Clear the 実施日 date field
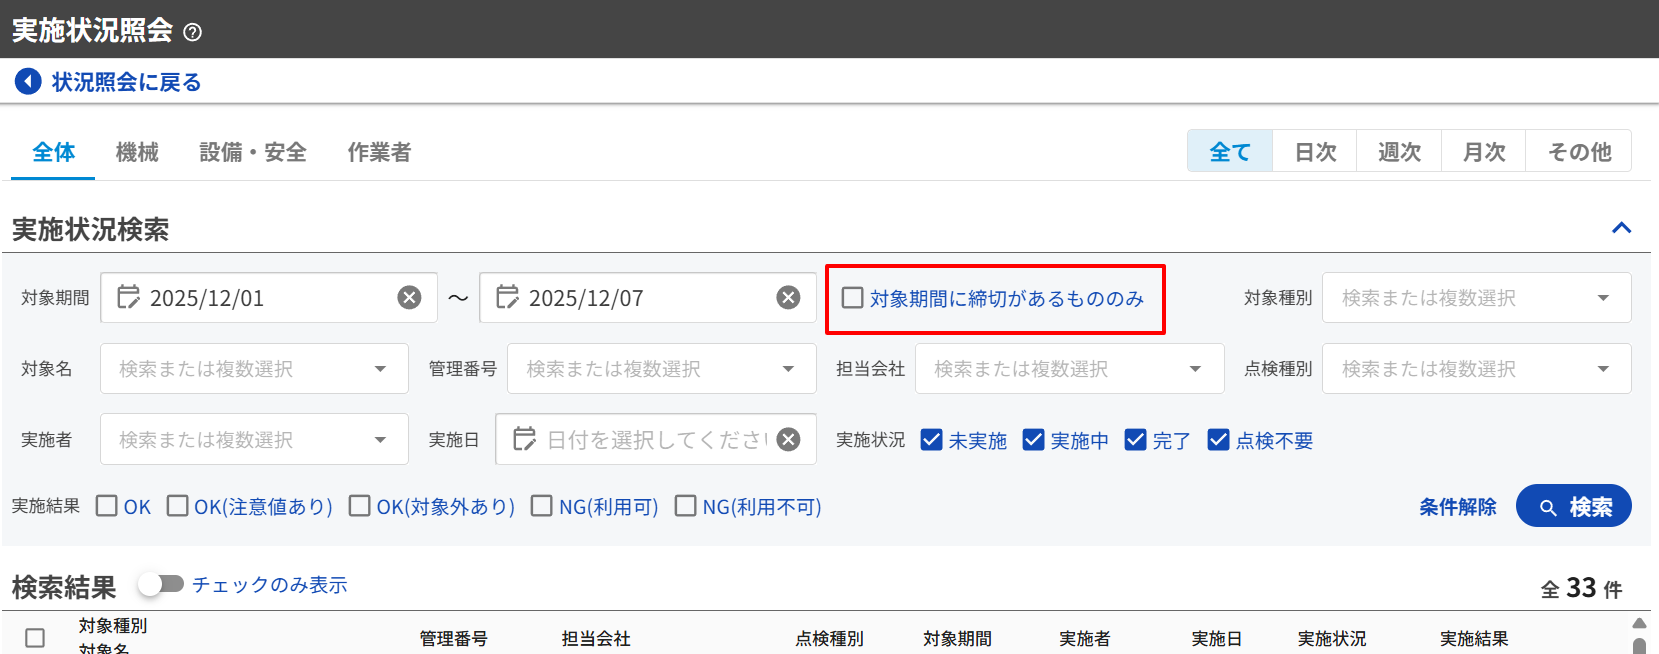This screenshot has width=1659, height=654. pos(788,440)
